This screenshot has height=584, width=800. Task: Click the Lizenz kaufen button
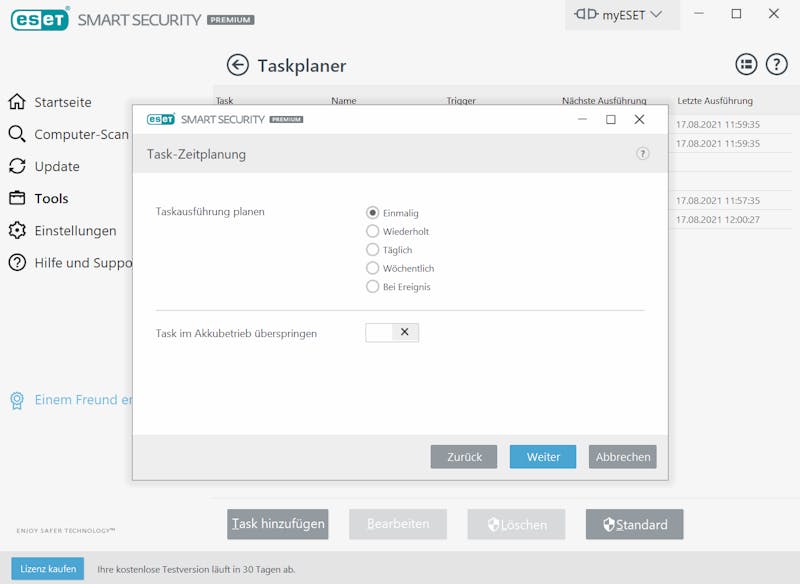[x=48, y=569]
